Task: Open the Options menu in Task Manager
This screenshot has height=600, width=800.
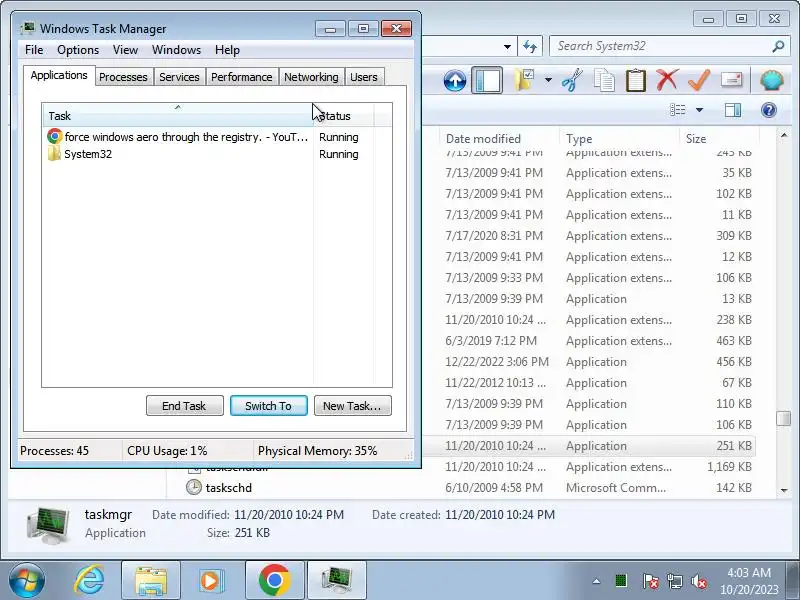Action: (78, 50)
